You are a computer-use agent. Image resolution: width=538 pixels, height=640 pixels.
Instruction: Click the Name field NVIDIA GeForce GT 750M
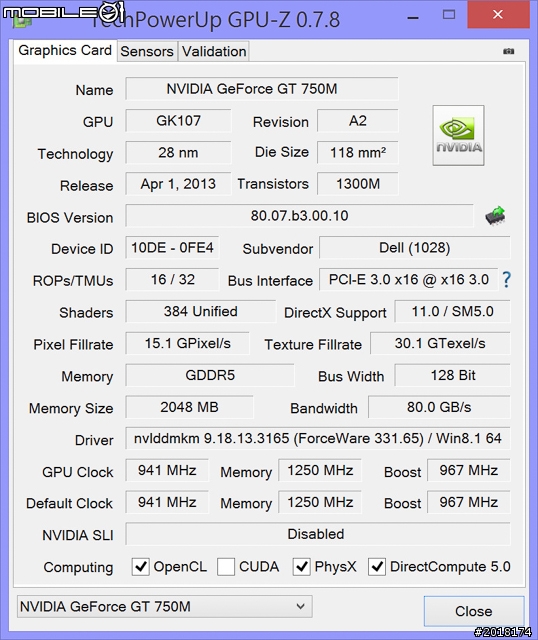262,89
